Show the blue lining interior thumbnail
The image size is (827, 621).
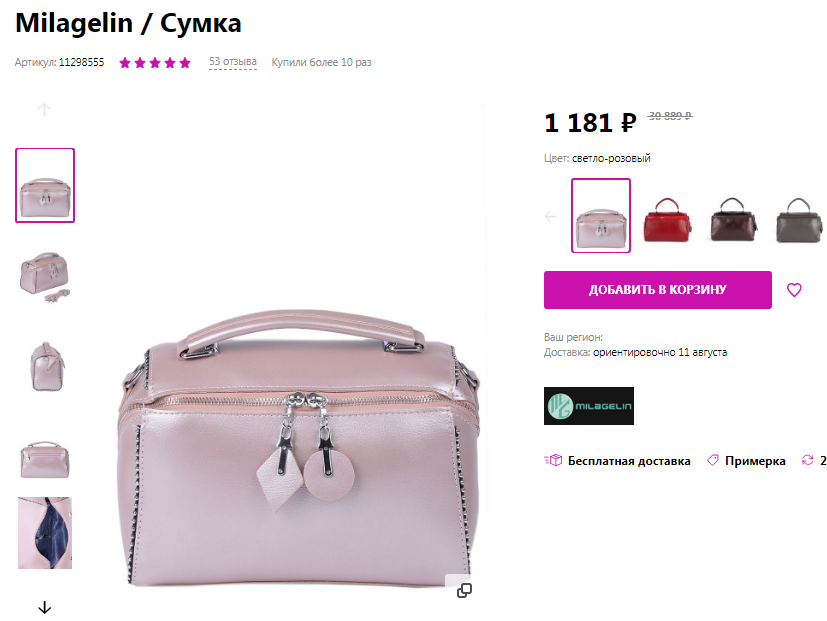[x=45, y=532]
